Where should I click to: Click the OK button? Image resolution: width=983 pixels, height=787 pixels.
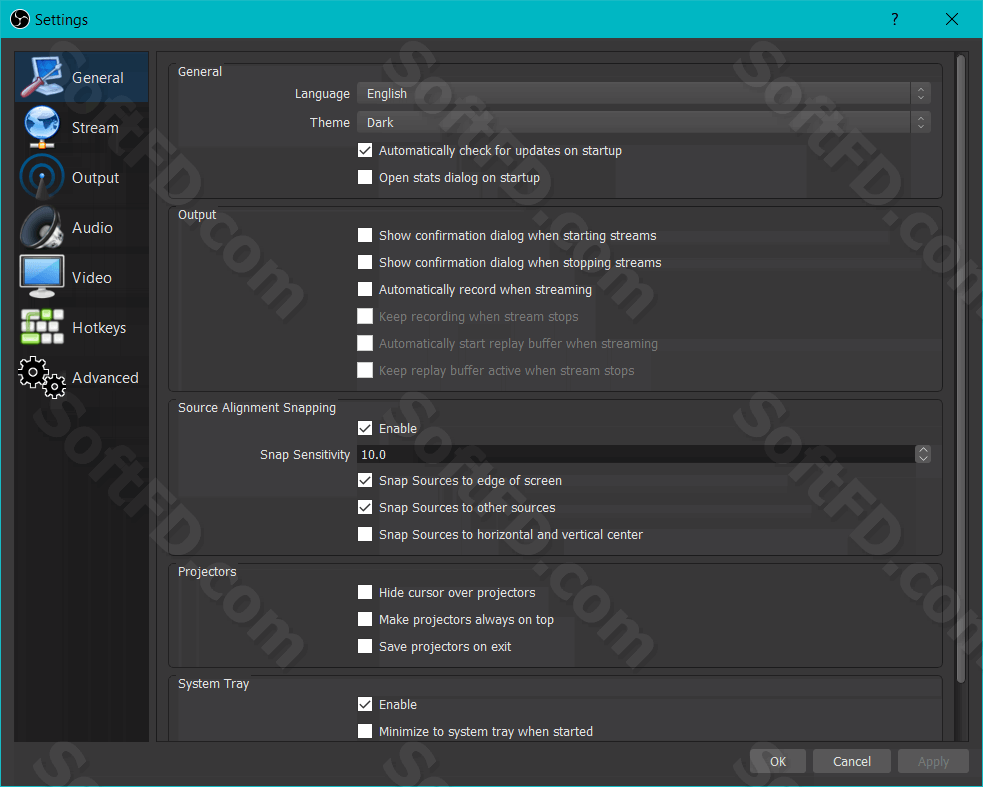pos(778,761)
